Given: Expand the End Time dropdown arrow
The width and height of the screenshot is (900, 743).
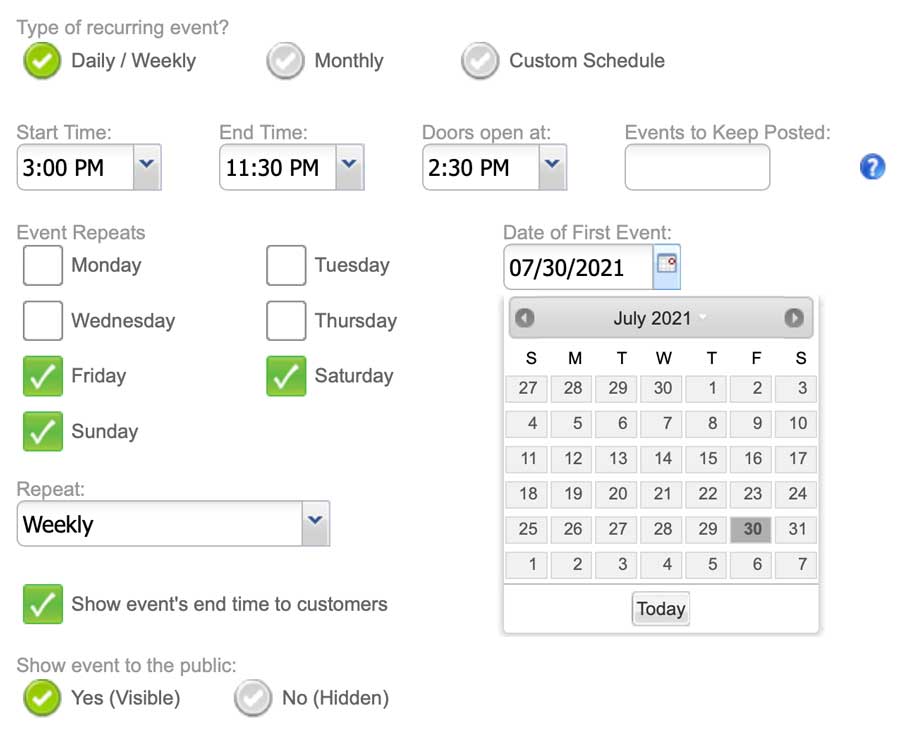Looking at the screenshot, I should click(350, 167).
